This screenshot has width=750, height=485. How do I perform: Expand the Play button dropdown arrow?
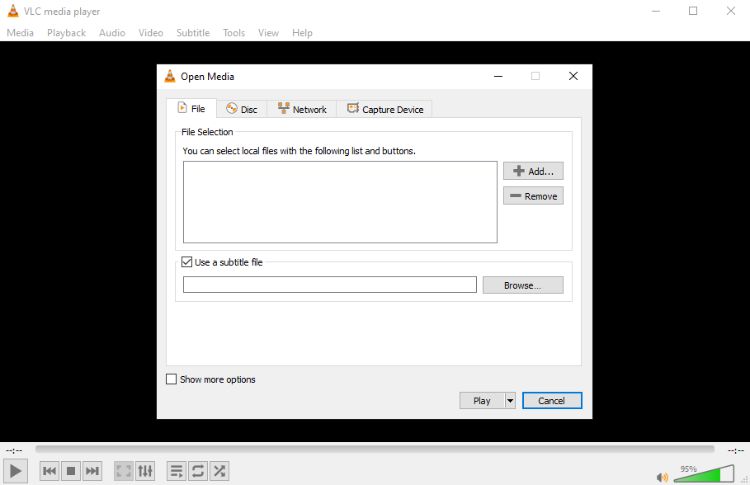pos(510,401)
